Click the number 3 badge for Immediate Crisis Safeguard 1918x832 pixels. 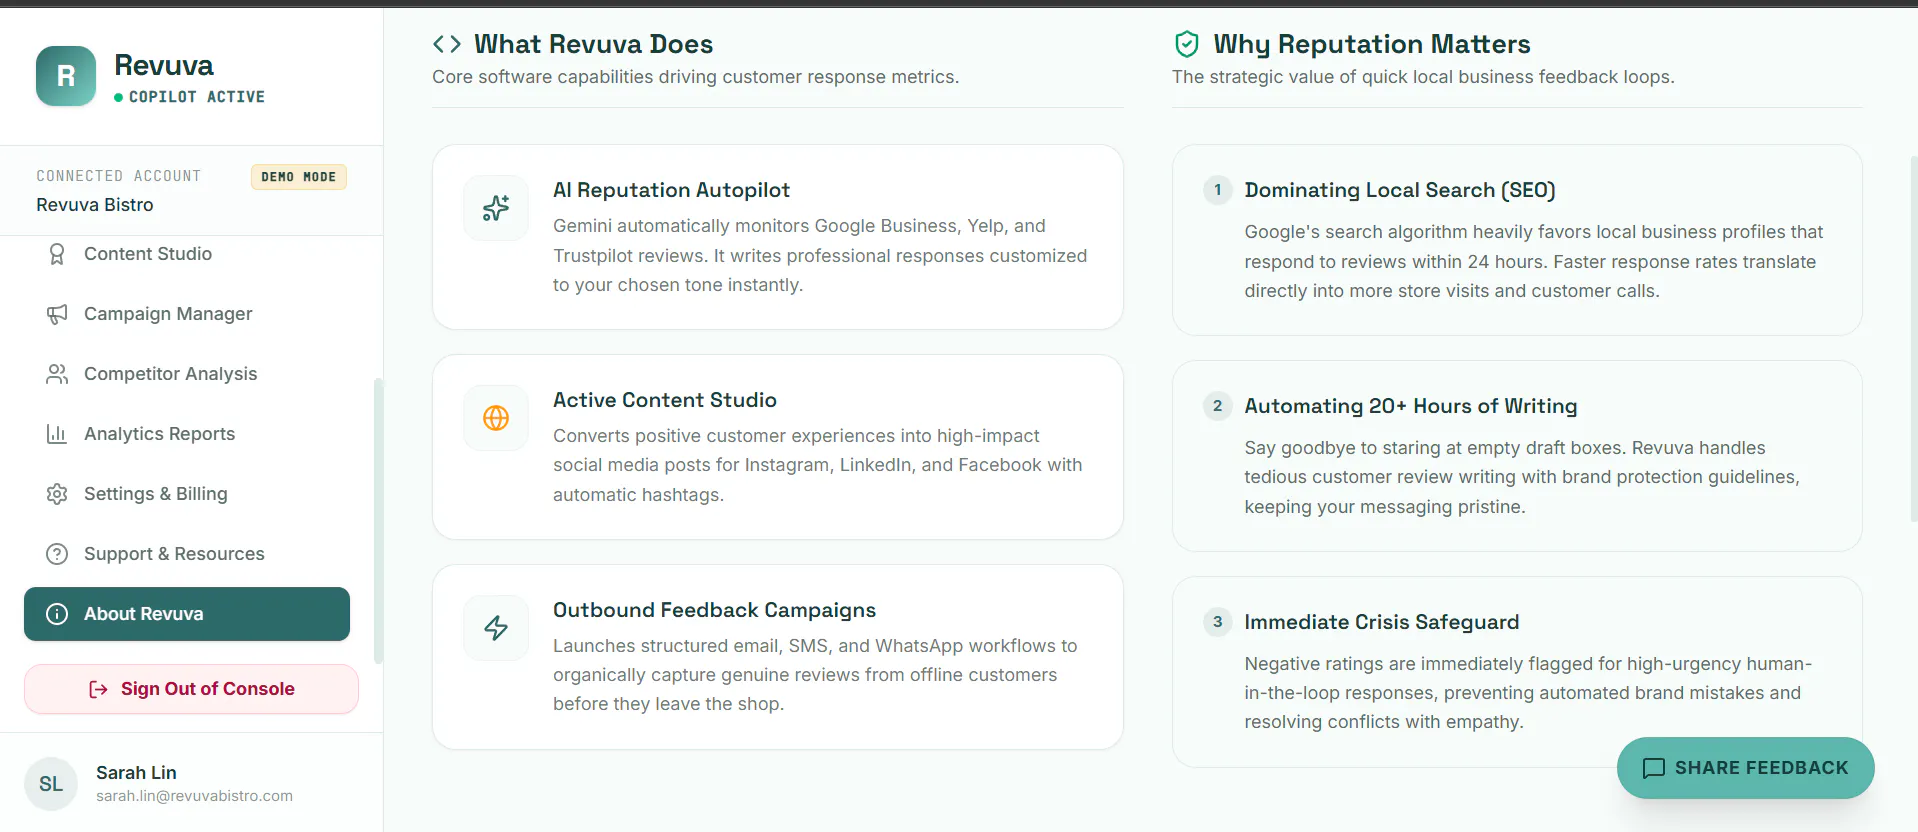pyautogui.click(x=1217, y=622)
